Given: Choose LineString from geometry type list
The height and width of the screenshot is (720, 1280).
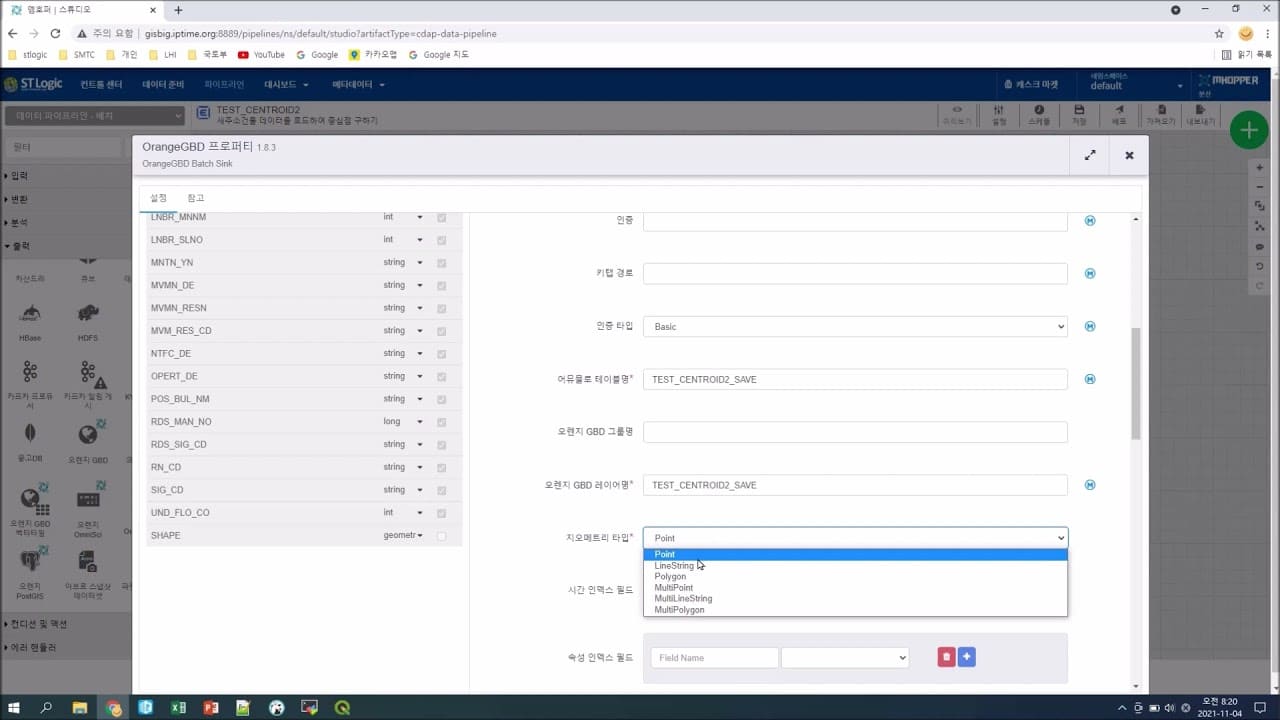Looking at the screenshot, I should coord(855,566).
